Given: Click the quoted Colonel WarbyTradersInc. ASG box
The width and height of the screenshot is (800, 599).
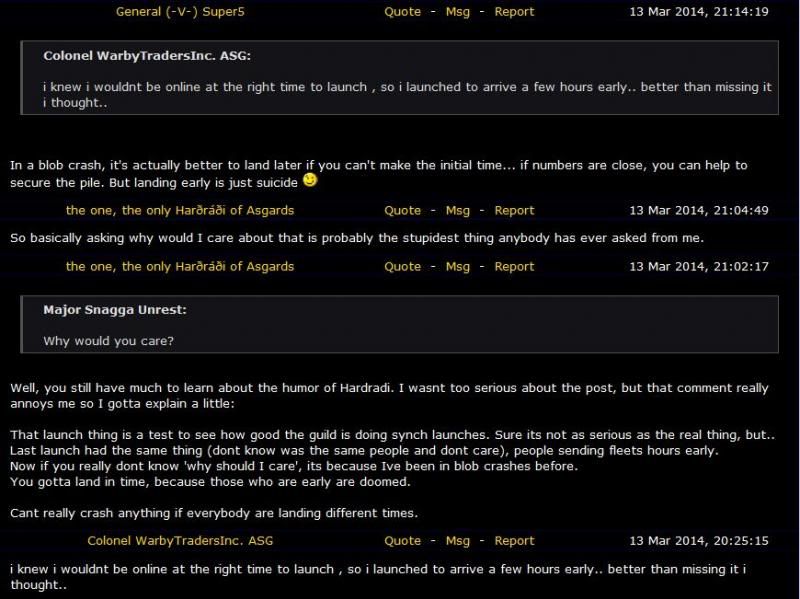Looking at the screenshot, I should click(399, 78).
